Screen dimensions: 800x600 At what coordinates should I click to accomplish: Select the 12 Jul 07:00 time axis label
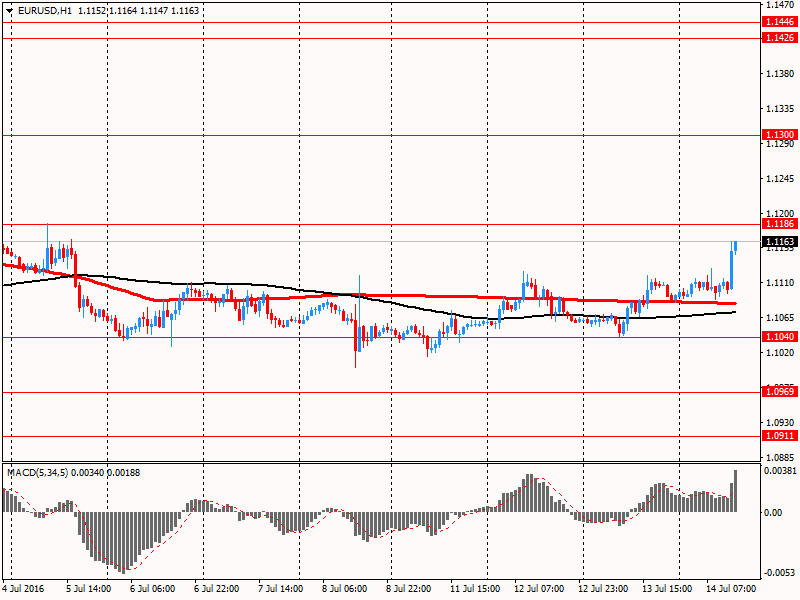coord(539,589)
